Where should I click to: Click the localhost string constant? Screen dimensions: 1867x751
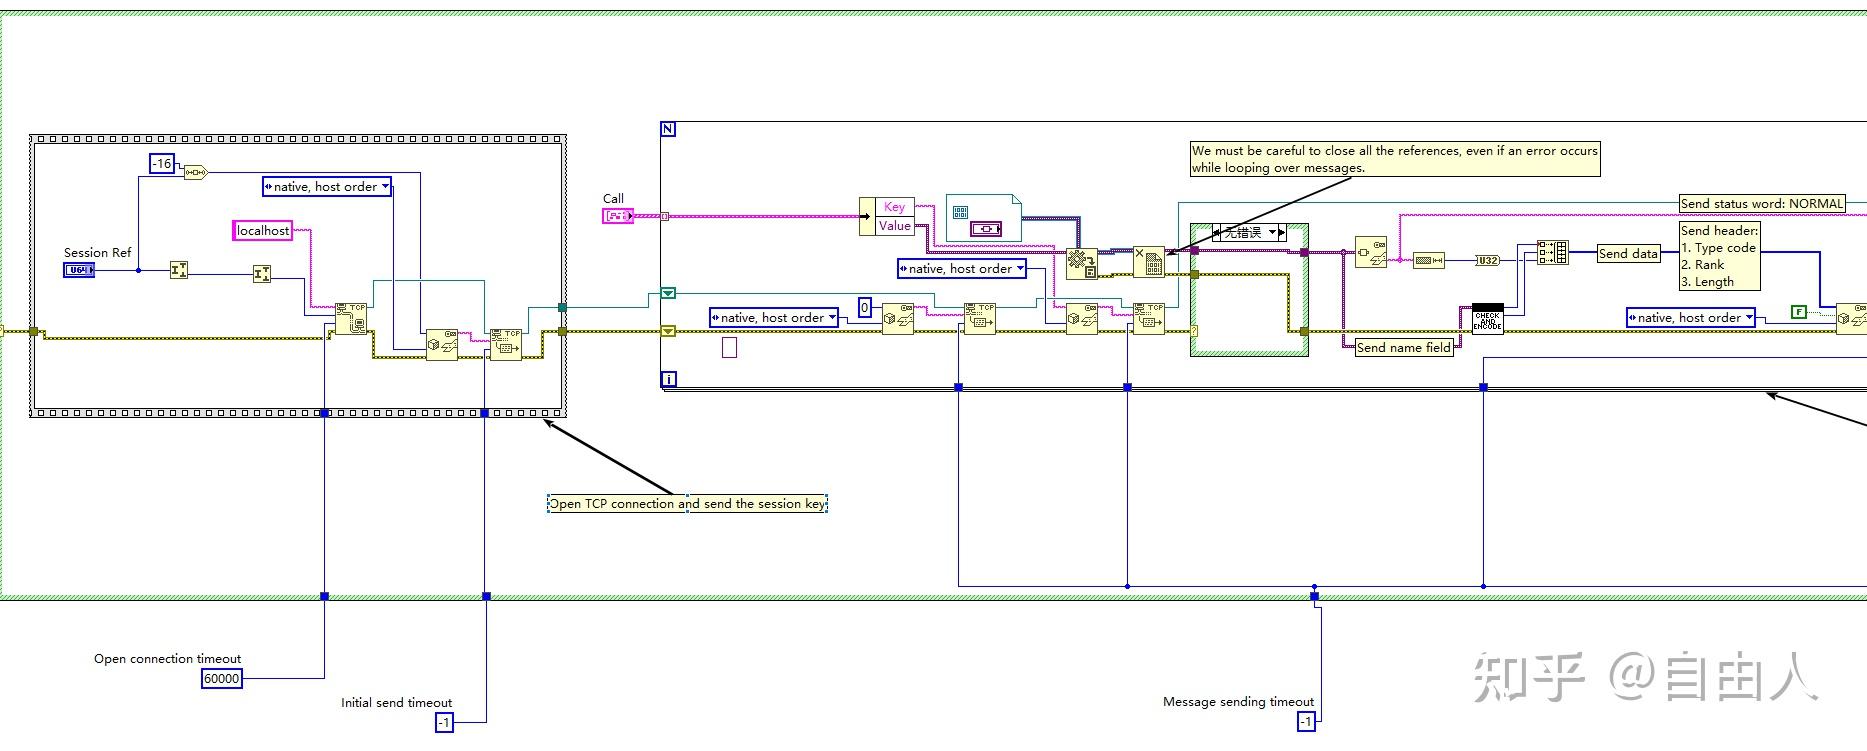click(263, 231)
